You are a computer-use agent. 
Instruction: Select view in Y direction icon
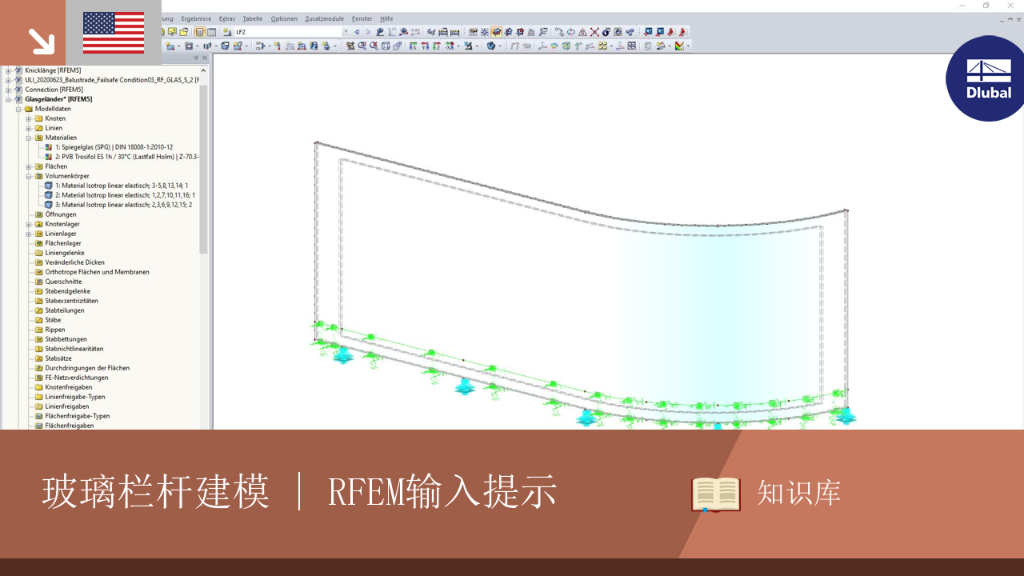(425, 46)
